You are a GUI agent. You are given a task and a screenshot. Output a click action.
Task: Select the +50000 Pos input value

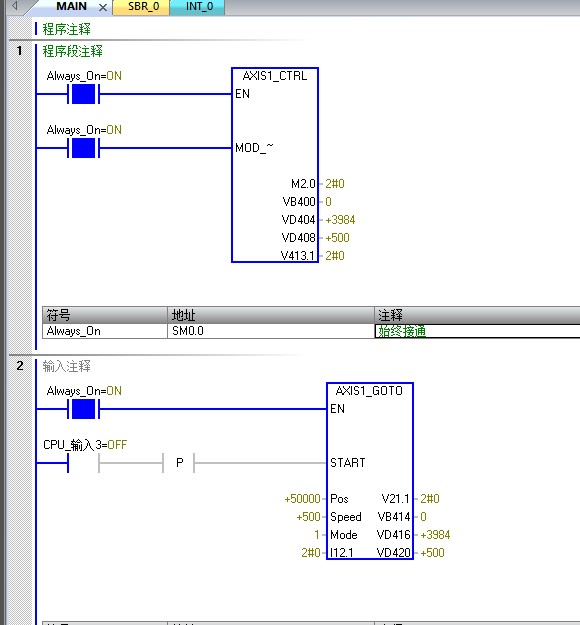pyautogui.click(x=302, y=499)
